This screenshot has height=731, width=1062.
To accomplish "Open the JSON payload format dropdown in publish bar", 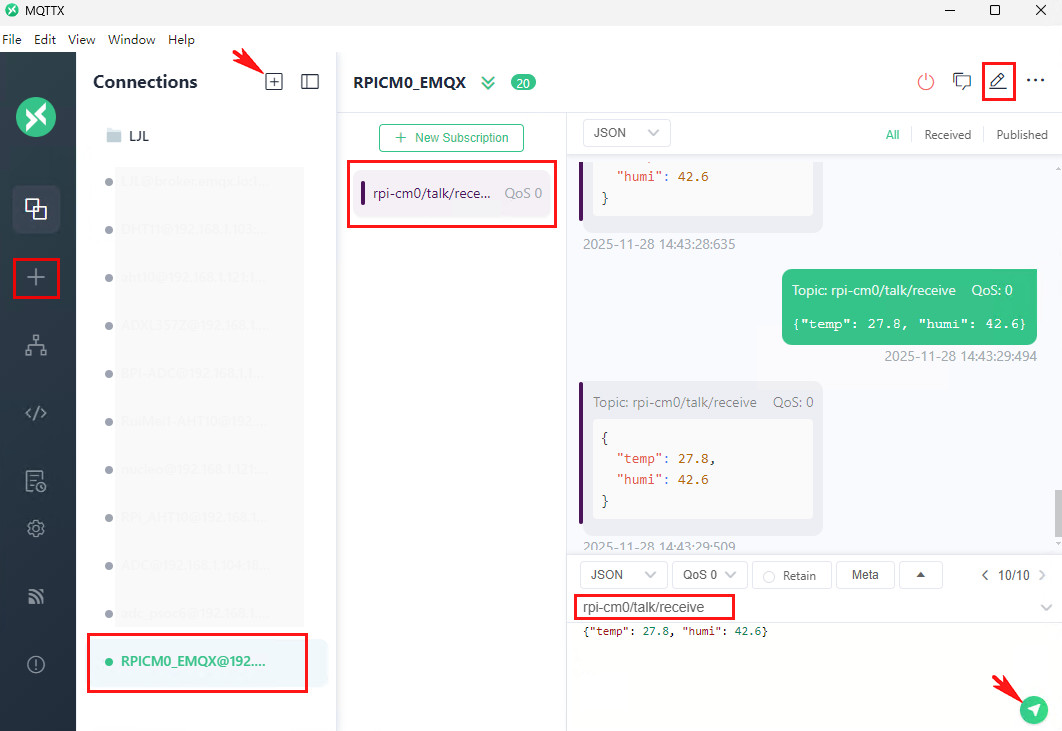I will (x=623, y=575).
